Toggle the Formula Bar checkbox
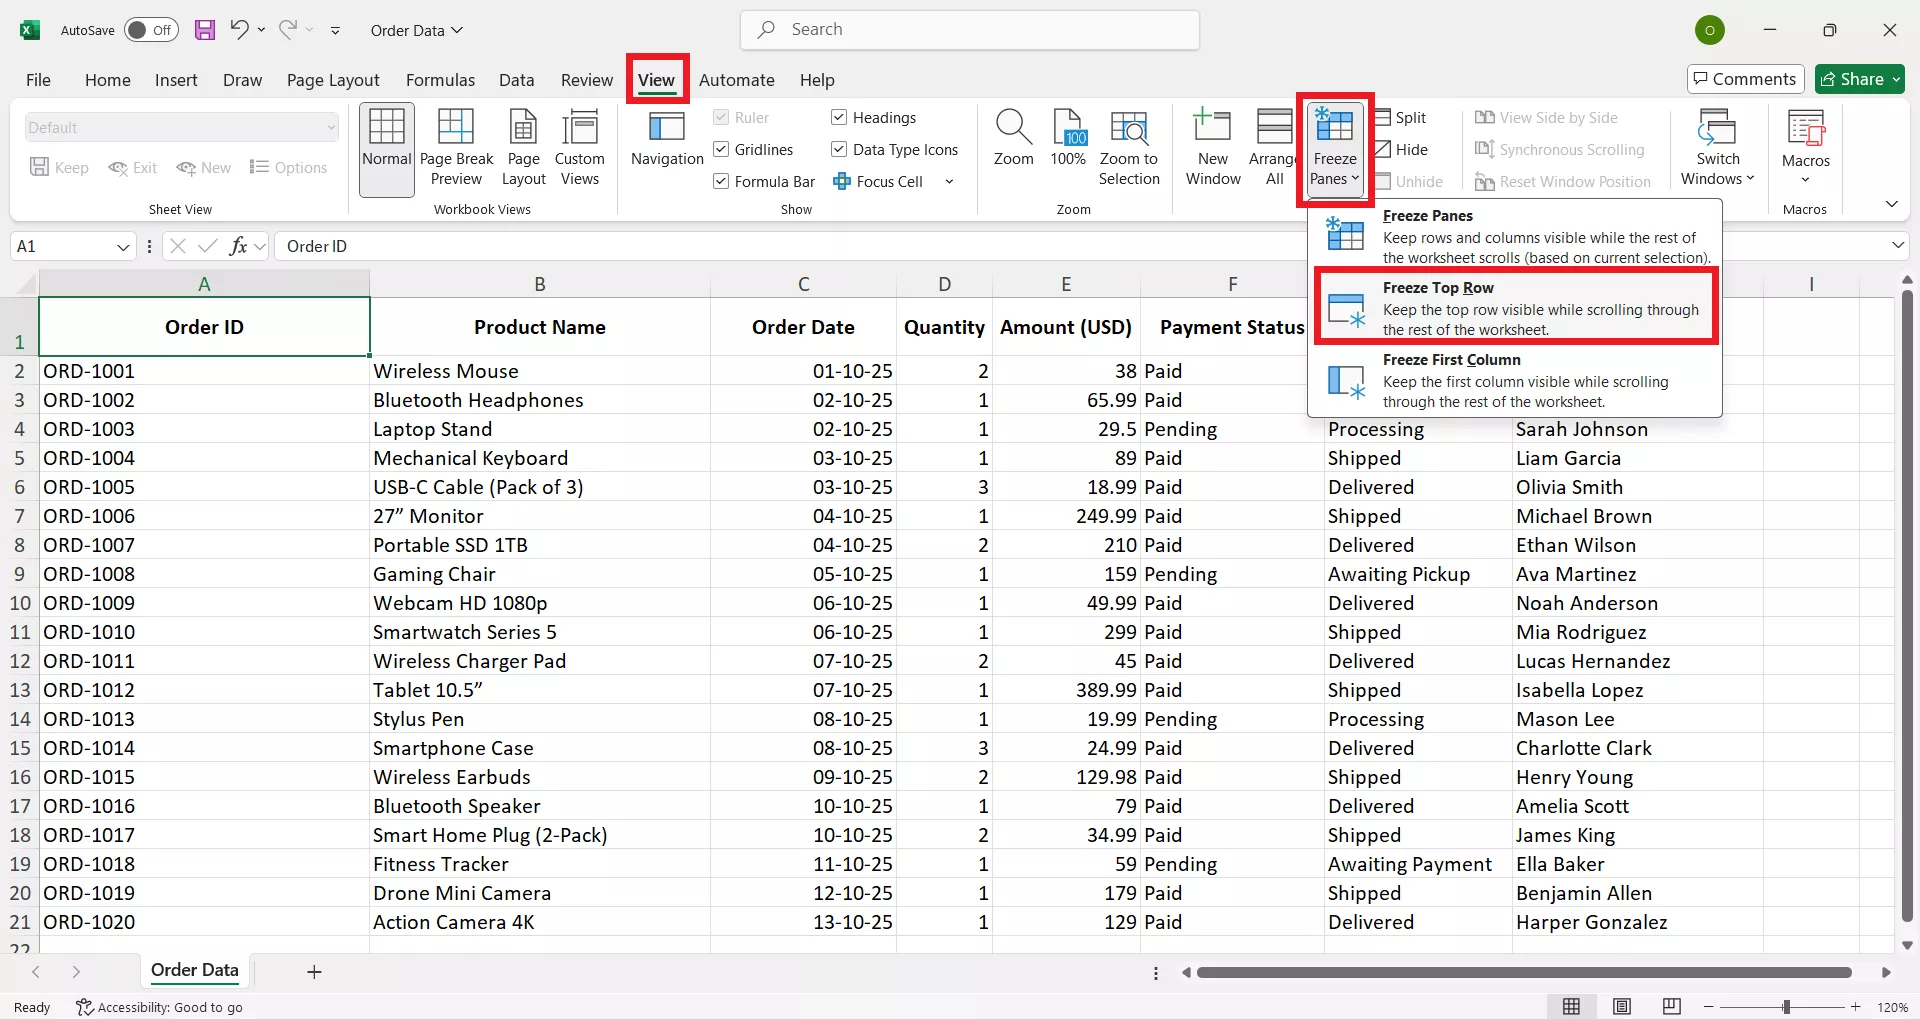 pyautogui.click(x=721, y=182)
